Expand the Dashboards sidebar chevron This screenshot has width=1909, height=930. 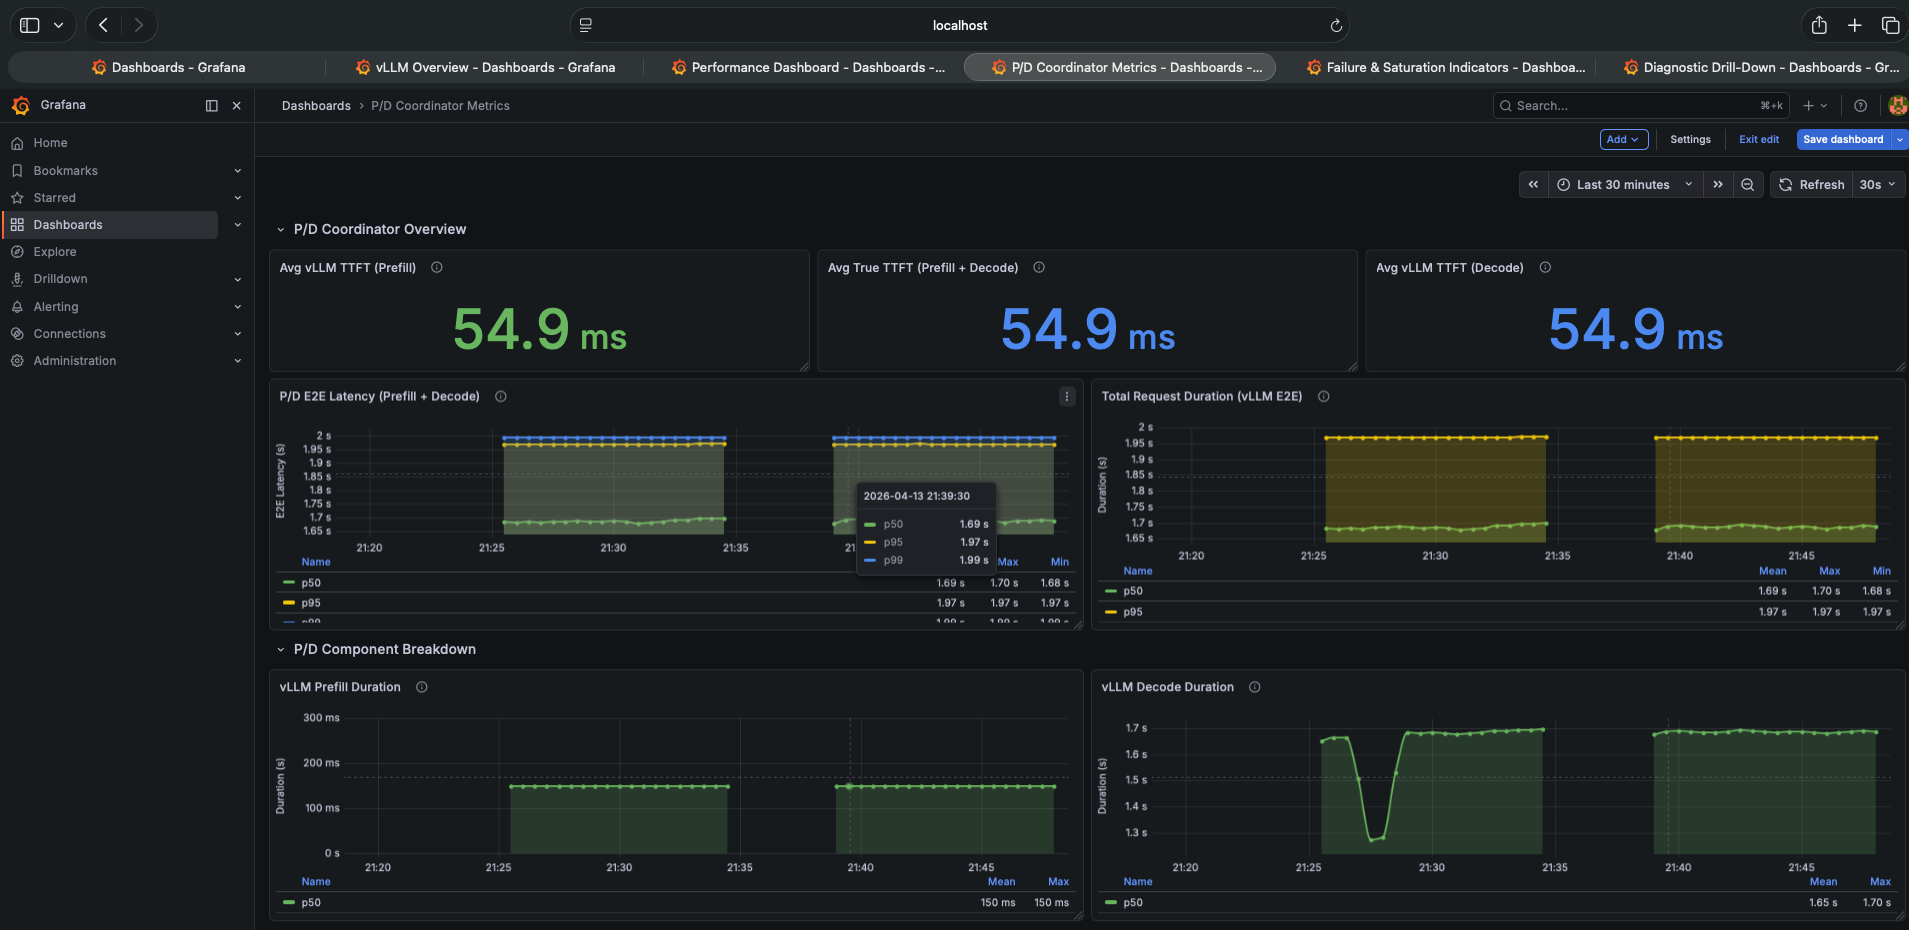pyautogui.click(x=238, y=225)
